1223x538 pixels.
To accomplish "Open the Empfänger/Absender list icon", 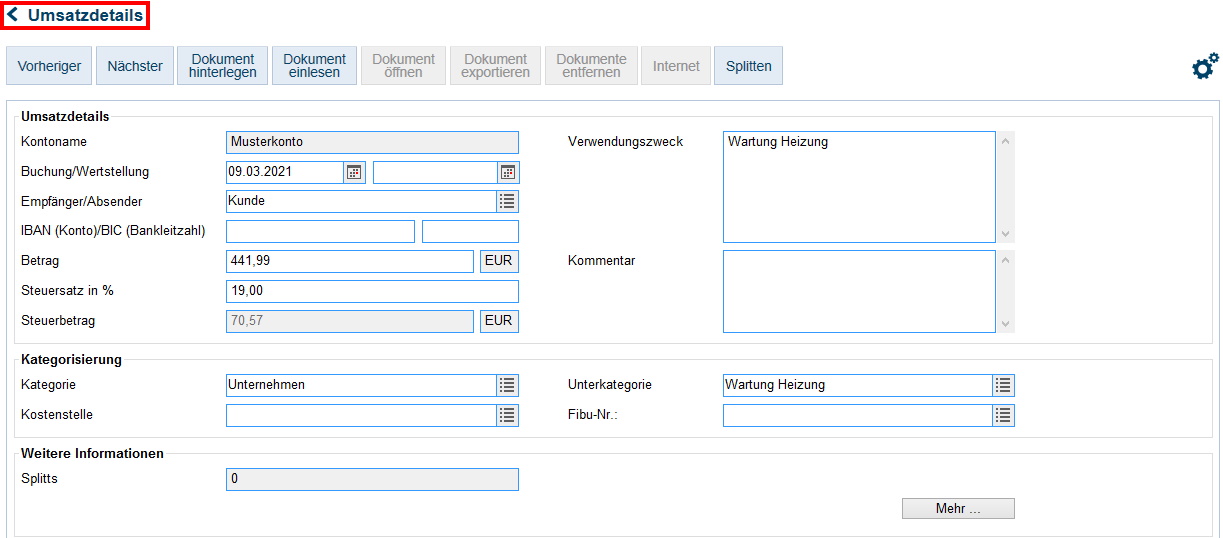I will pos(508,201).
